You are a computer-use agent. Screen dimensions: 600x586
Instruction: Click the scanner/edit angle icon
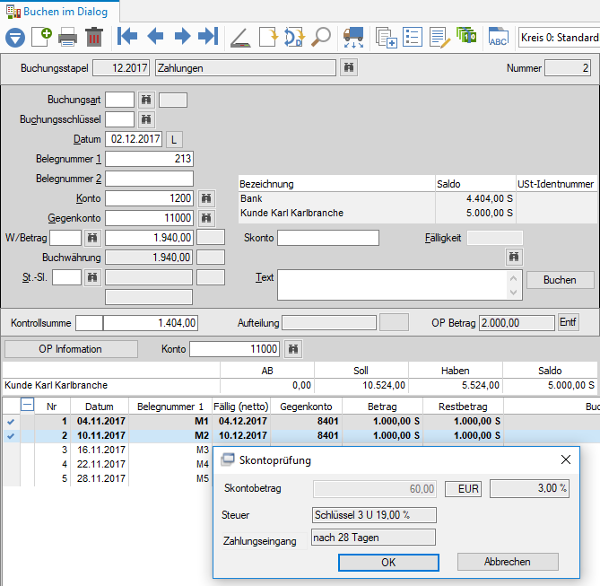coord(241,38)
